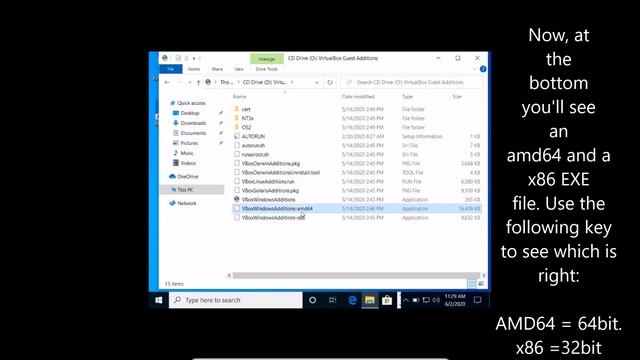Viewport: 640px width, 360px height.
Task: Open the Quick Access Toolbar customize dropdown
Action: pos(194,58)
